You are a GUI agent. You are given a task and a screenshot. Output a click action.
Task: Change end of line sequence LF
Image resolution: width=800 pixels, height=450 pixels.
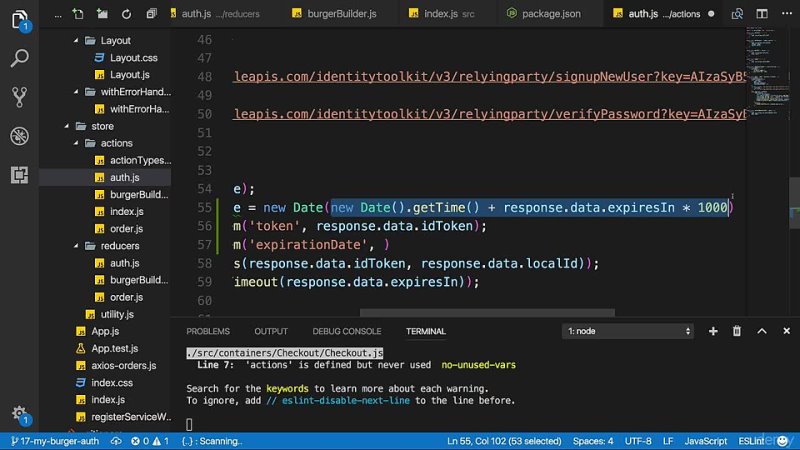(x=668, y=441)
